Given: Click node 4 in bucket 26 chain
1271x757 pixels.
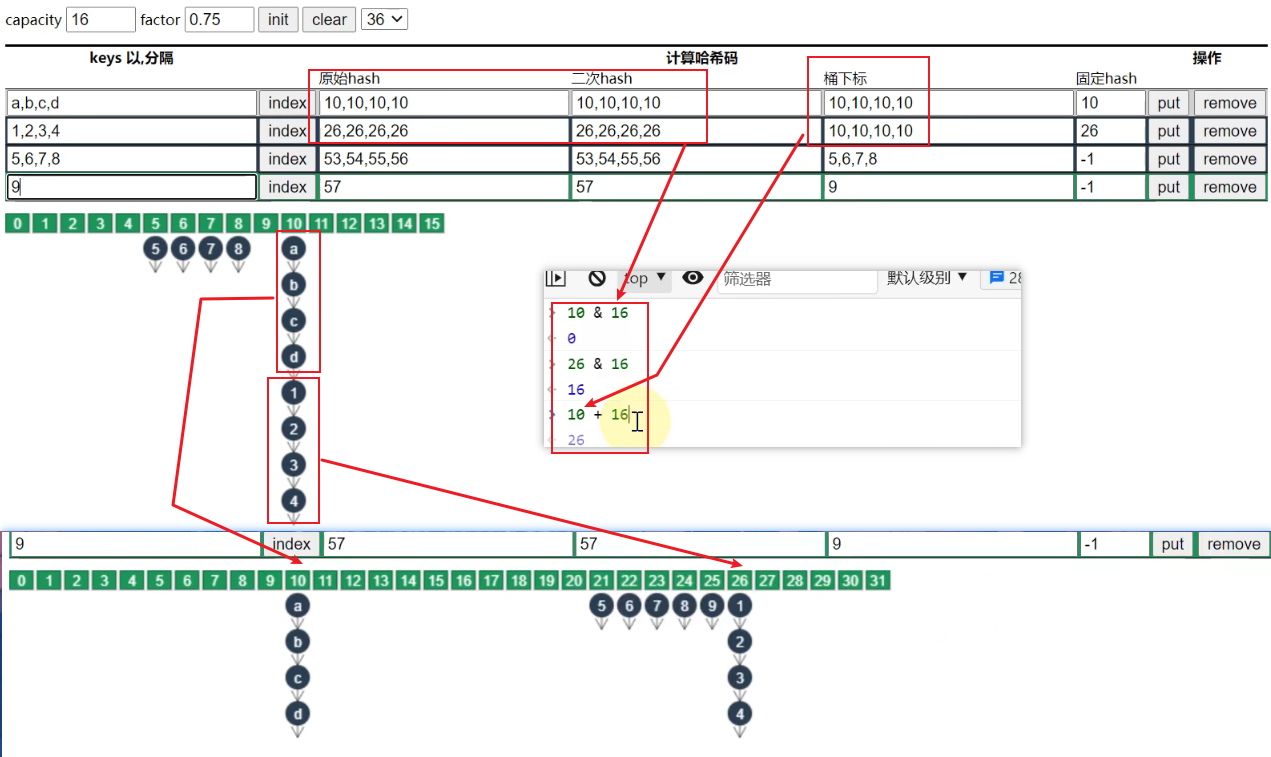Looking at the screenshot, I should [739, 714].
